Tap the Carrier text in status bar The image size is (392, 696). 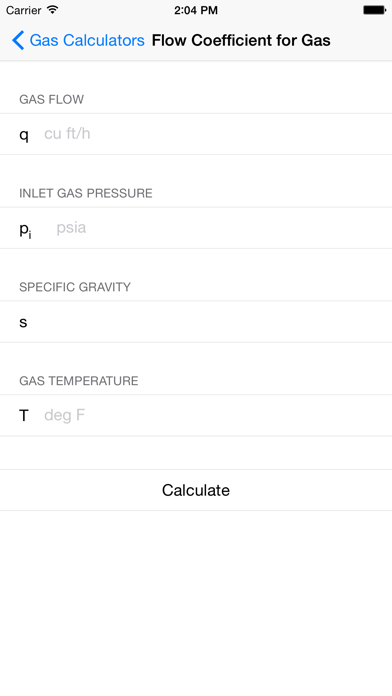tap(24, 10)
